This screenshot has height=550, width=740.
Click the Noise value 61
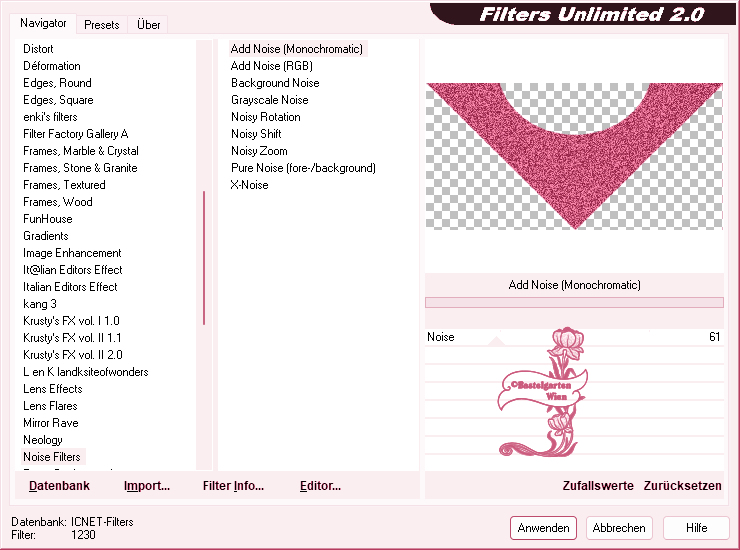click(714, 337)
